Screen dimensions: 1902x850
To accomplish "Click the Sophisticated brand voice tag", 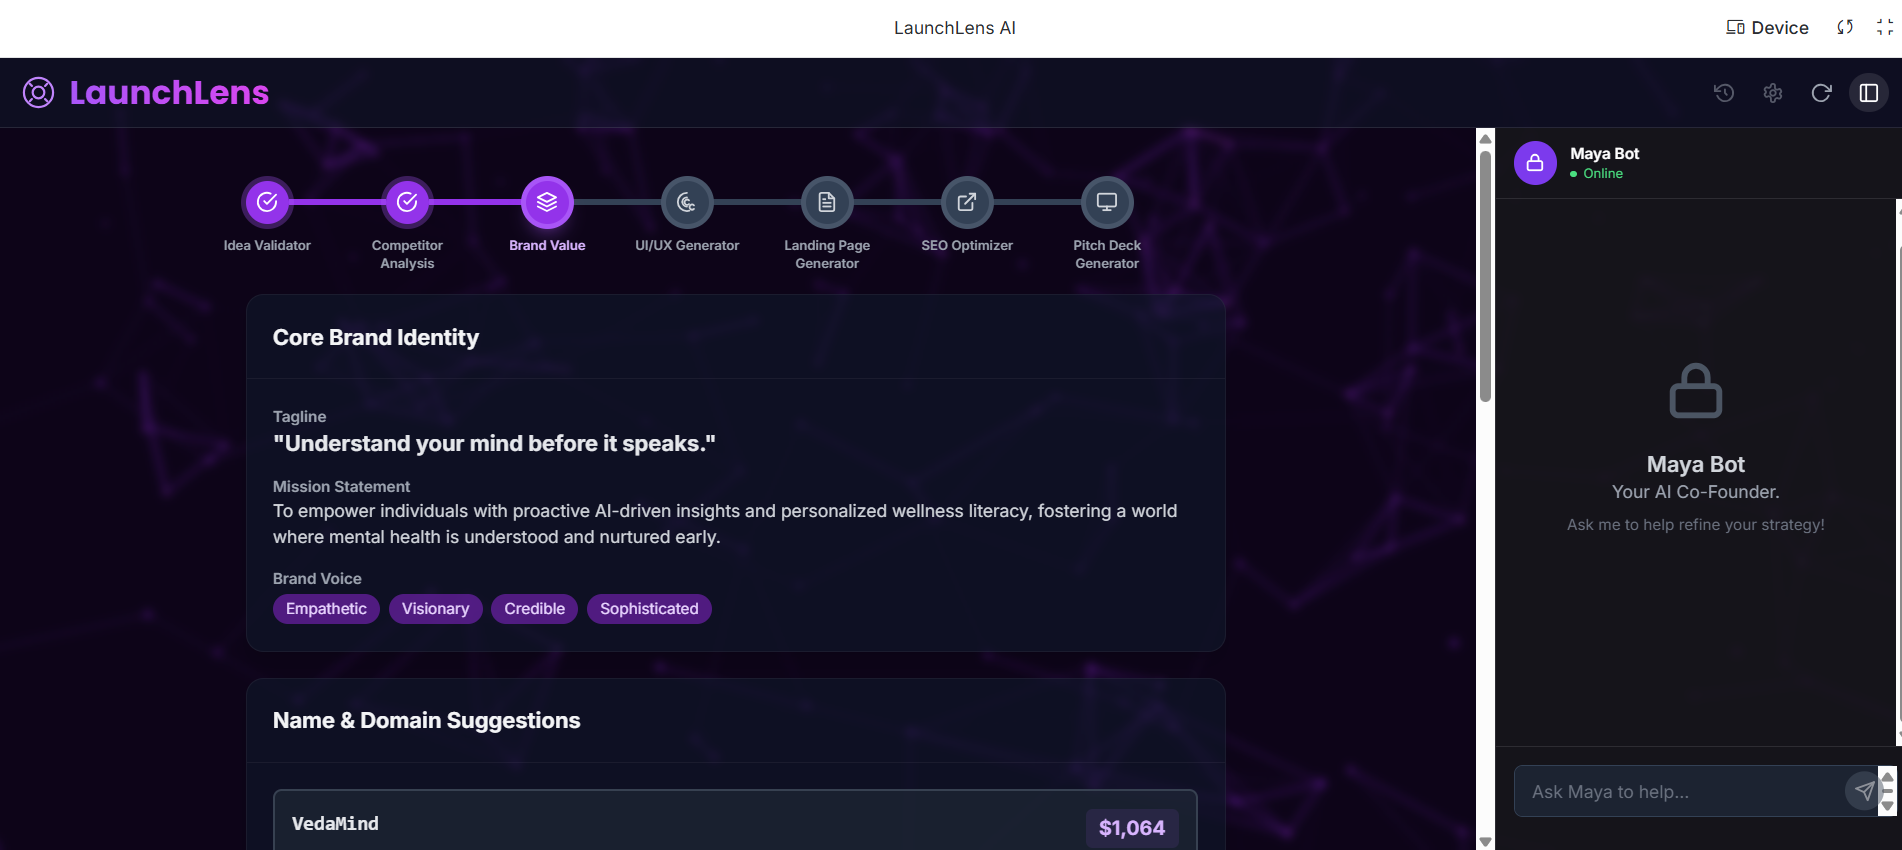I will point(649,609).
